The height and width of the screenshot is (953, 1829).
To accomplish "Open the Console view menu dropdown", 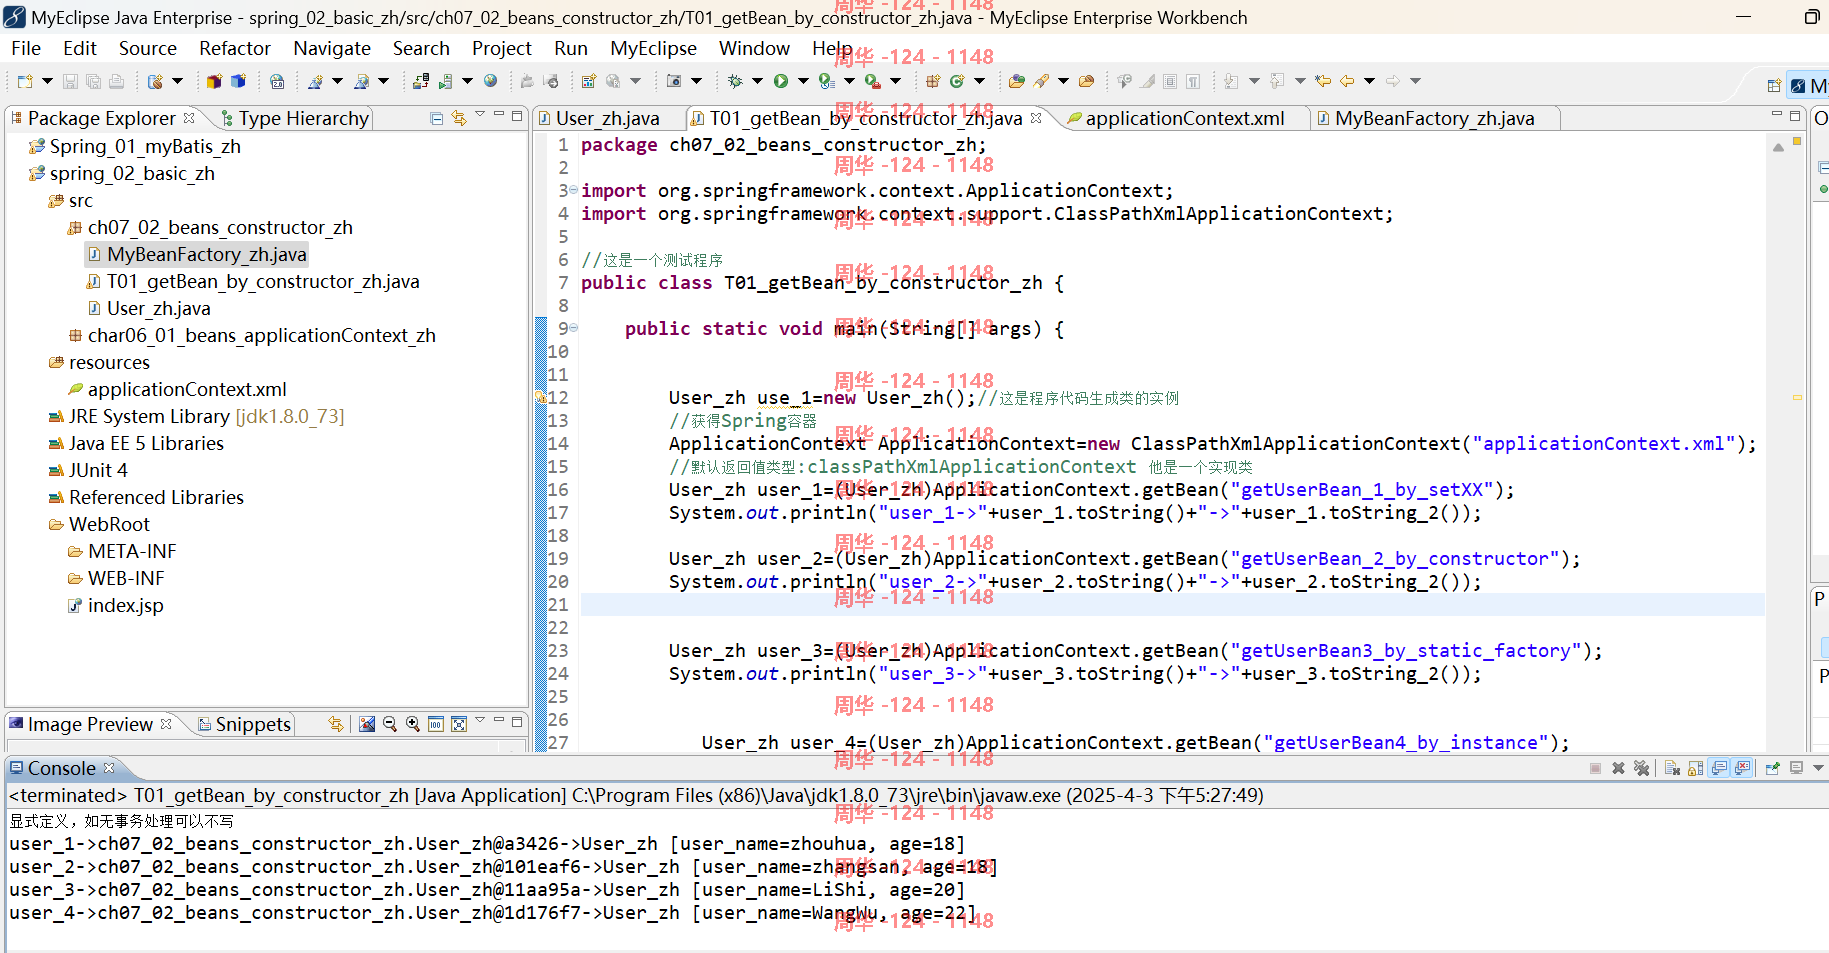I will [x=1818, y=768].
